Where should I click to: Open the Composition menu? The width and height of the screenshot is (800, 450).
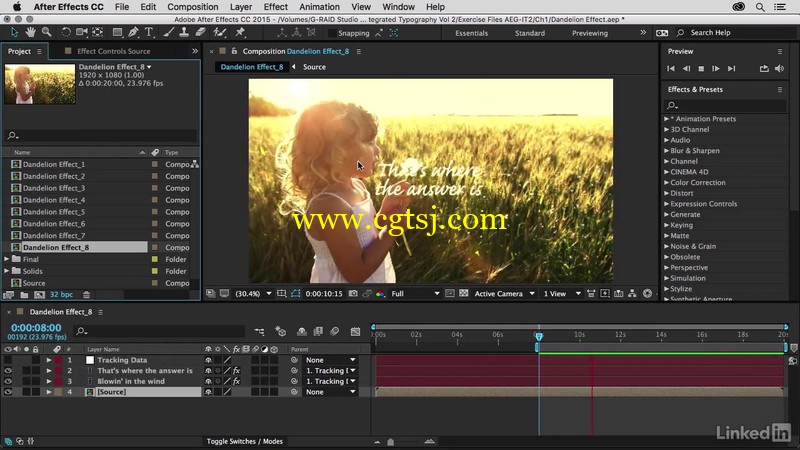tap(192, 7)
